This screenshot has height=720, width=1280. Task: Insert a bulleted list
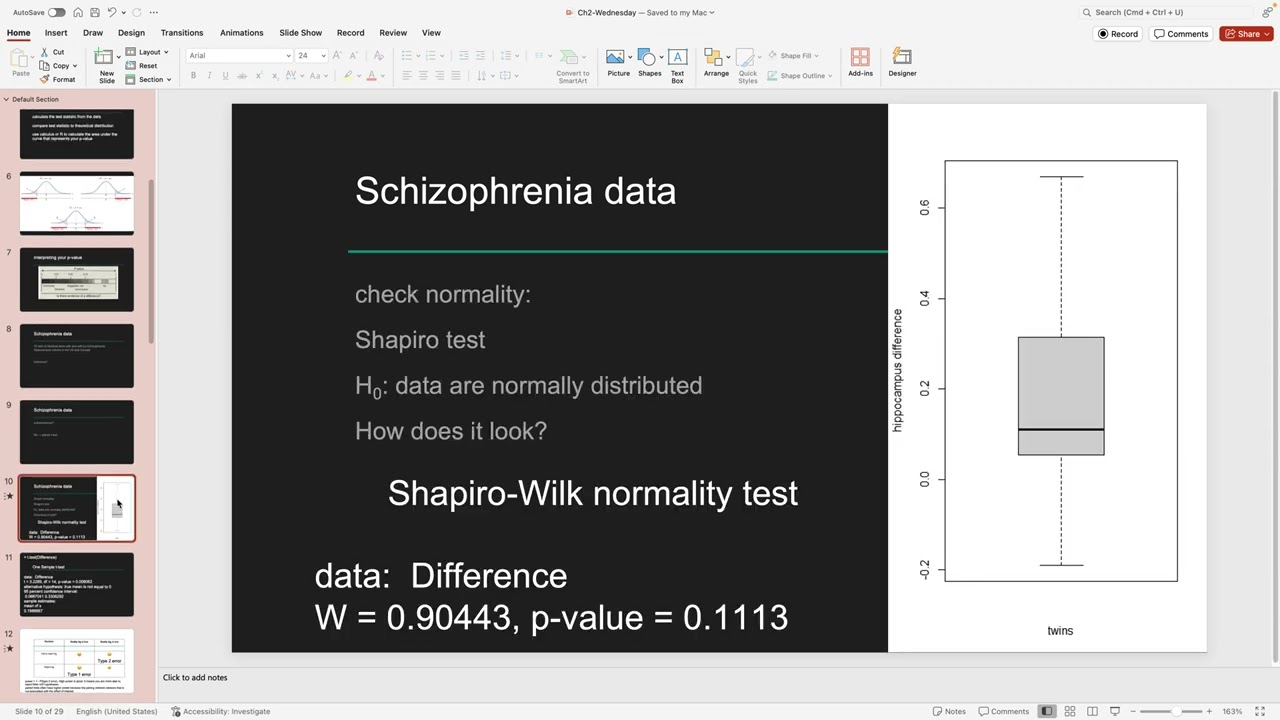[x=408, y=55]
